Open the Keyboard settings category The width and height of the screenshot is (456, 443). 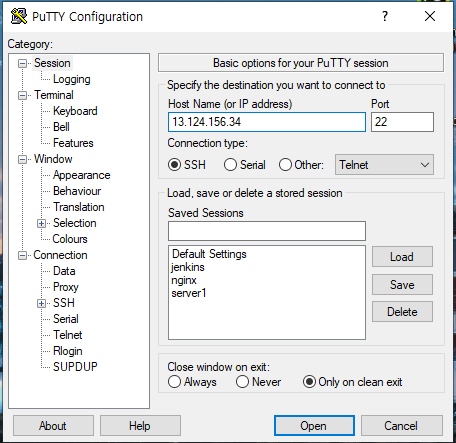[75, 111]
